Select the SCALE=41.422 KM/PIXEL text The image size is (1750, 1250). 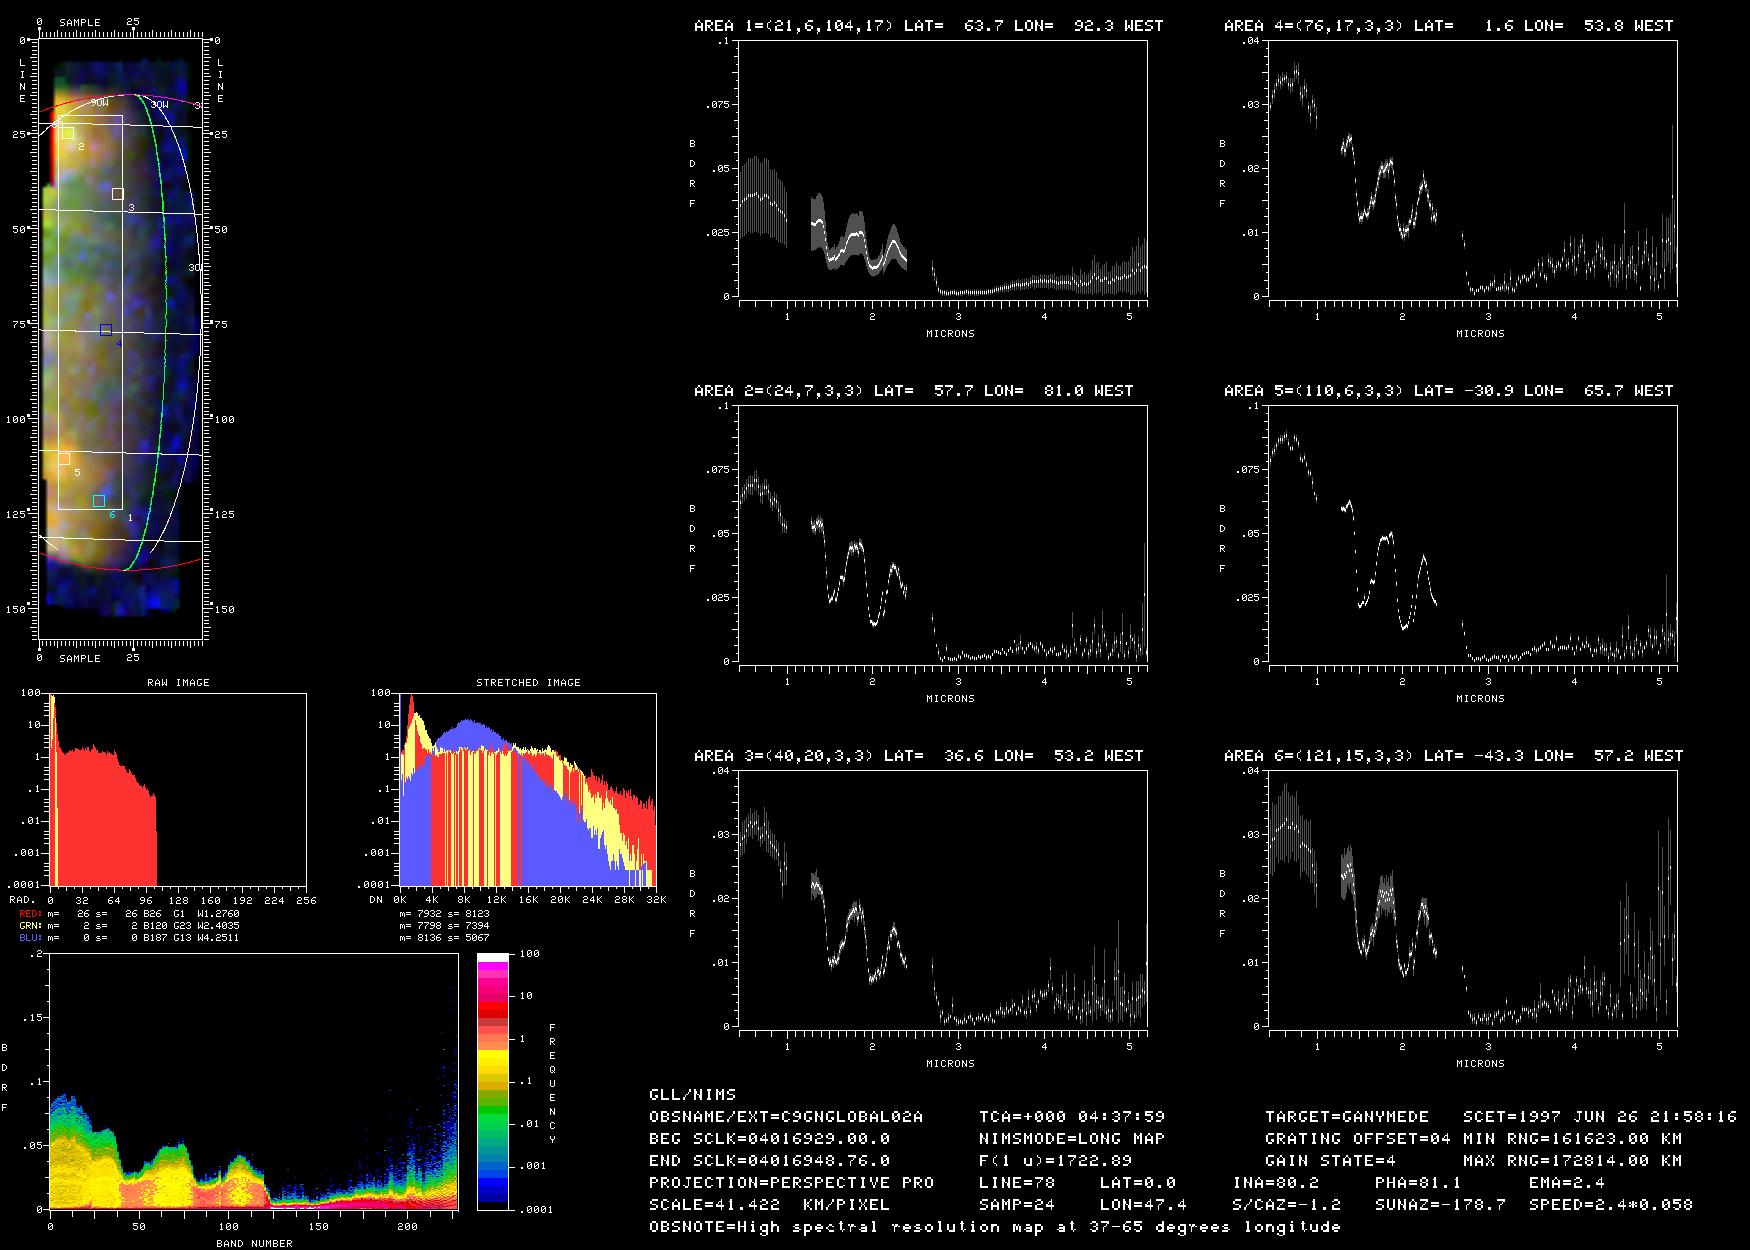point(769,1205)
